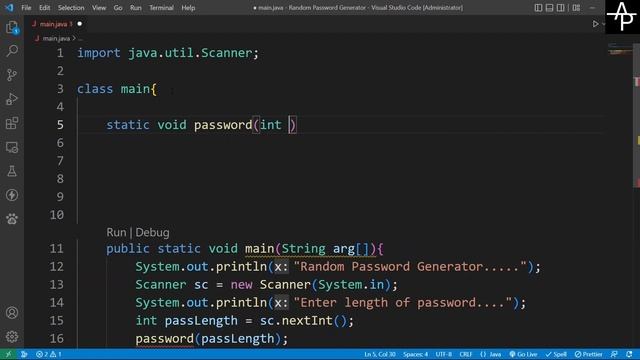Click the Run CodeLens above main method
640x360 pixels.
(116, 232)
